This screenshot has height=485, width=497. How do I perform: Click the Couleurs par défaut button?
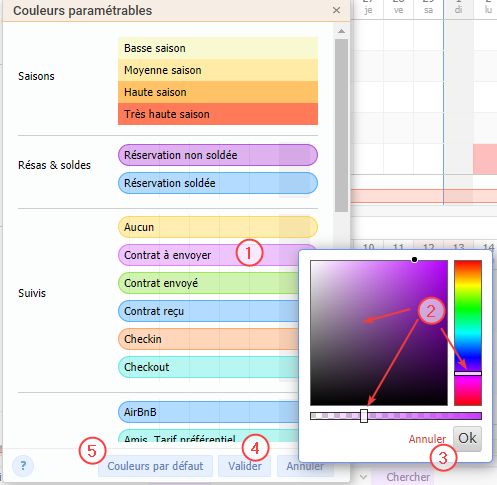pyautogui.click(x=155, y=466)
